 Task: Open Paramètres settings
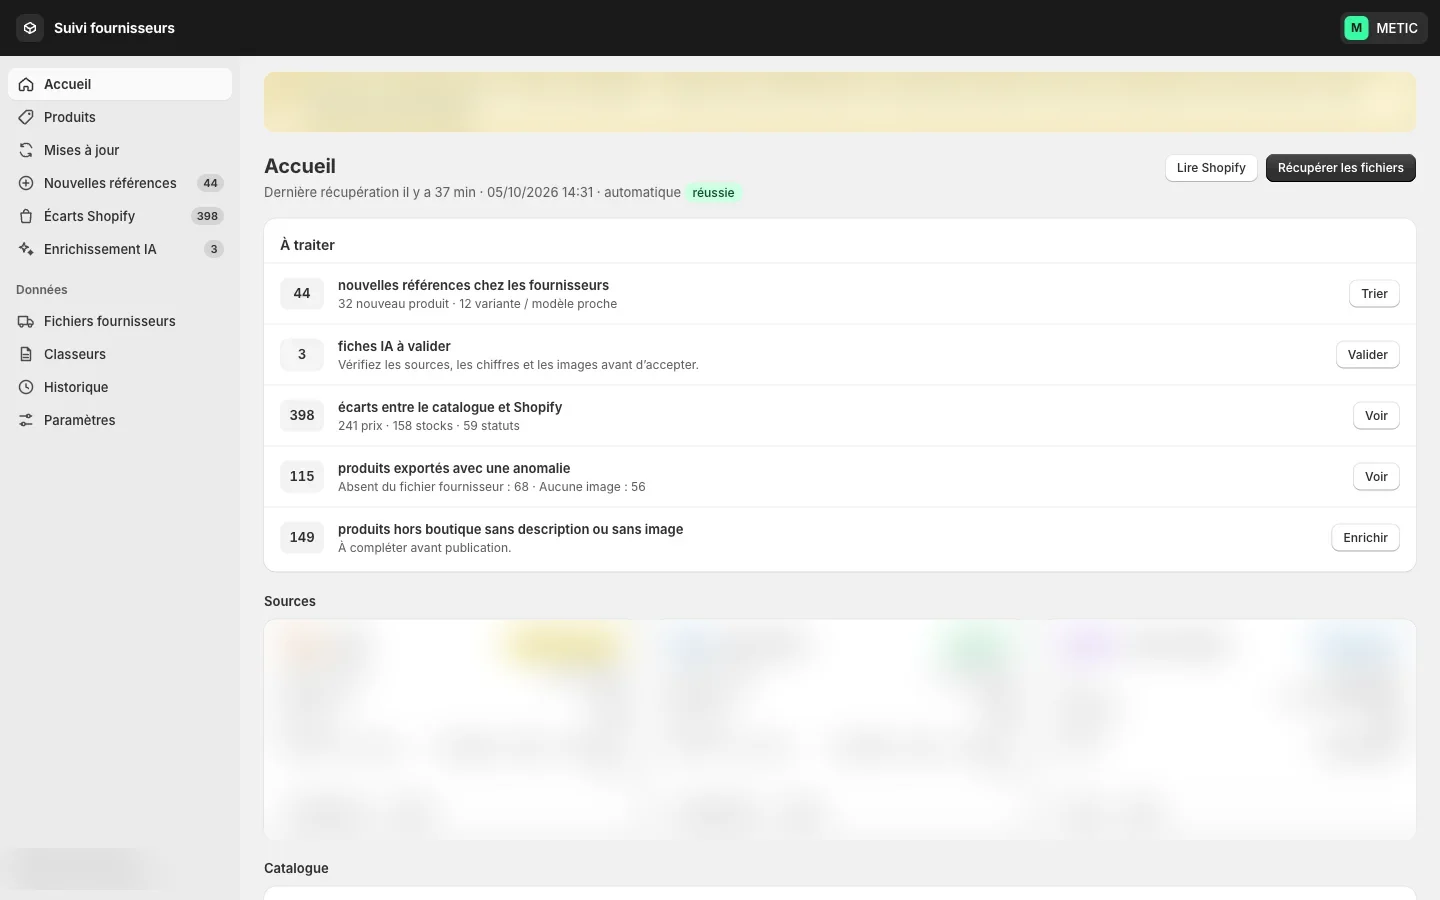click(120, 420)
